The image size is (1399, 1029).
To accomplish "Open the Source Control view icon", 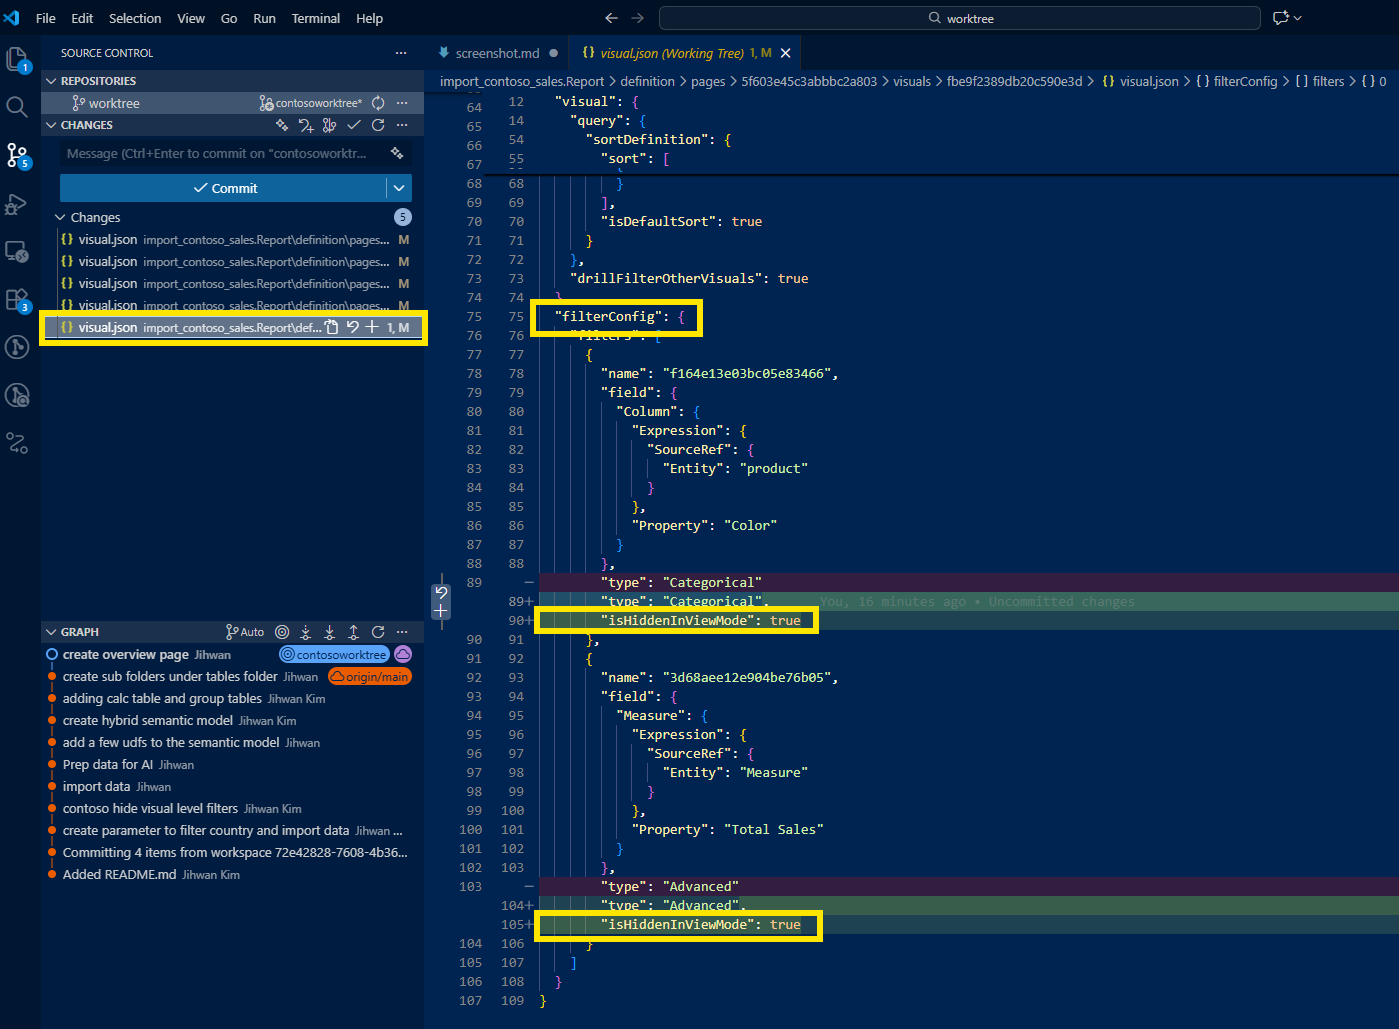I will pyautogui.click(x=17, y=155).
